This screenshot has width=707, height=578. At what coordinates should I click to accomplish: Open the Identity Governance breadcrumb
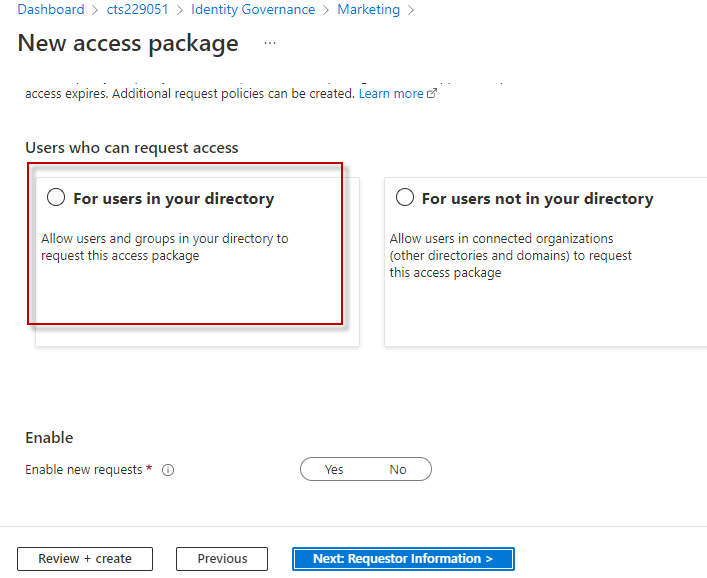pyautogui.click(x=252, y=10)
